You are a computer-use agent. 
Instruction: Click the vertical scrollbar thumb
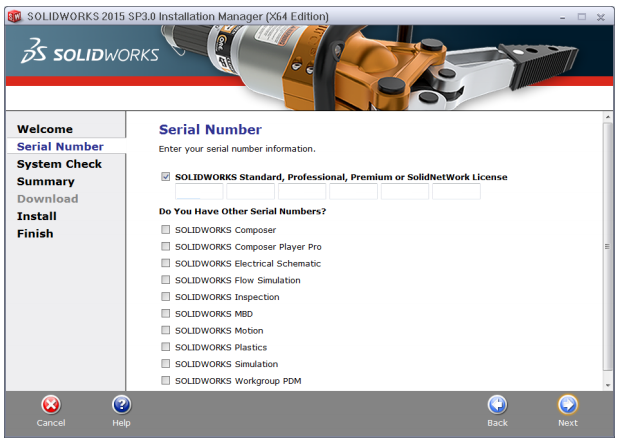click(x=608, y=247)
